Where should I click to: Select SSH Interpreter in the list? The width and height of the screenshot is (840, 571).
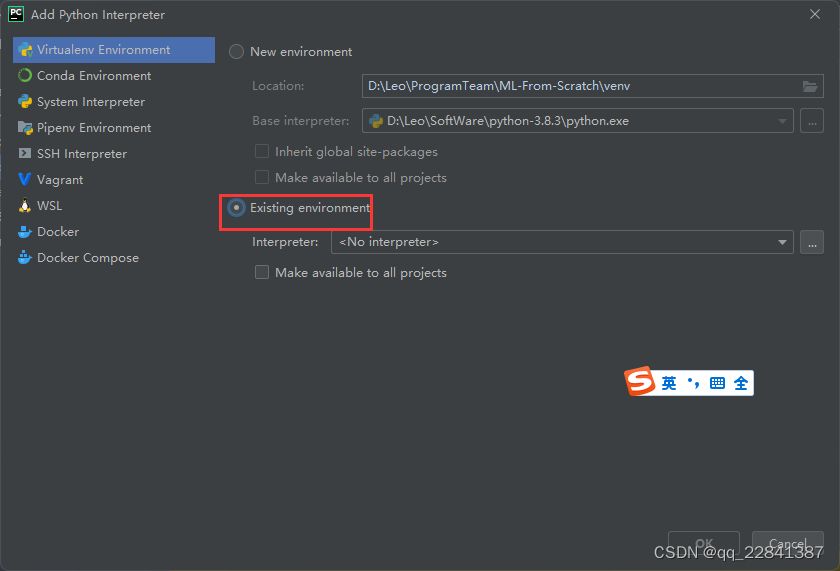[x=114, y=154]
